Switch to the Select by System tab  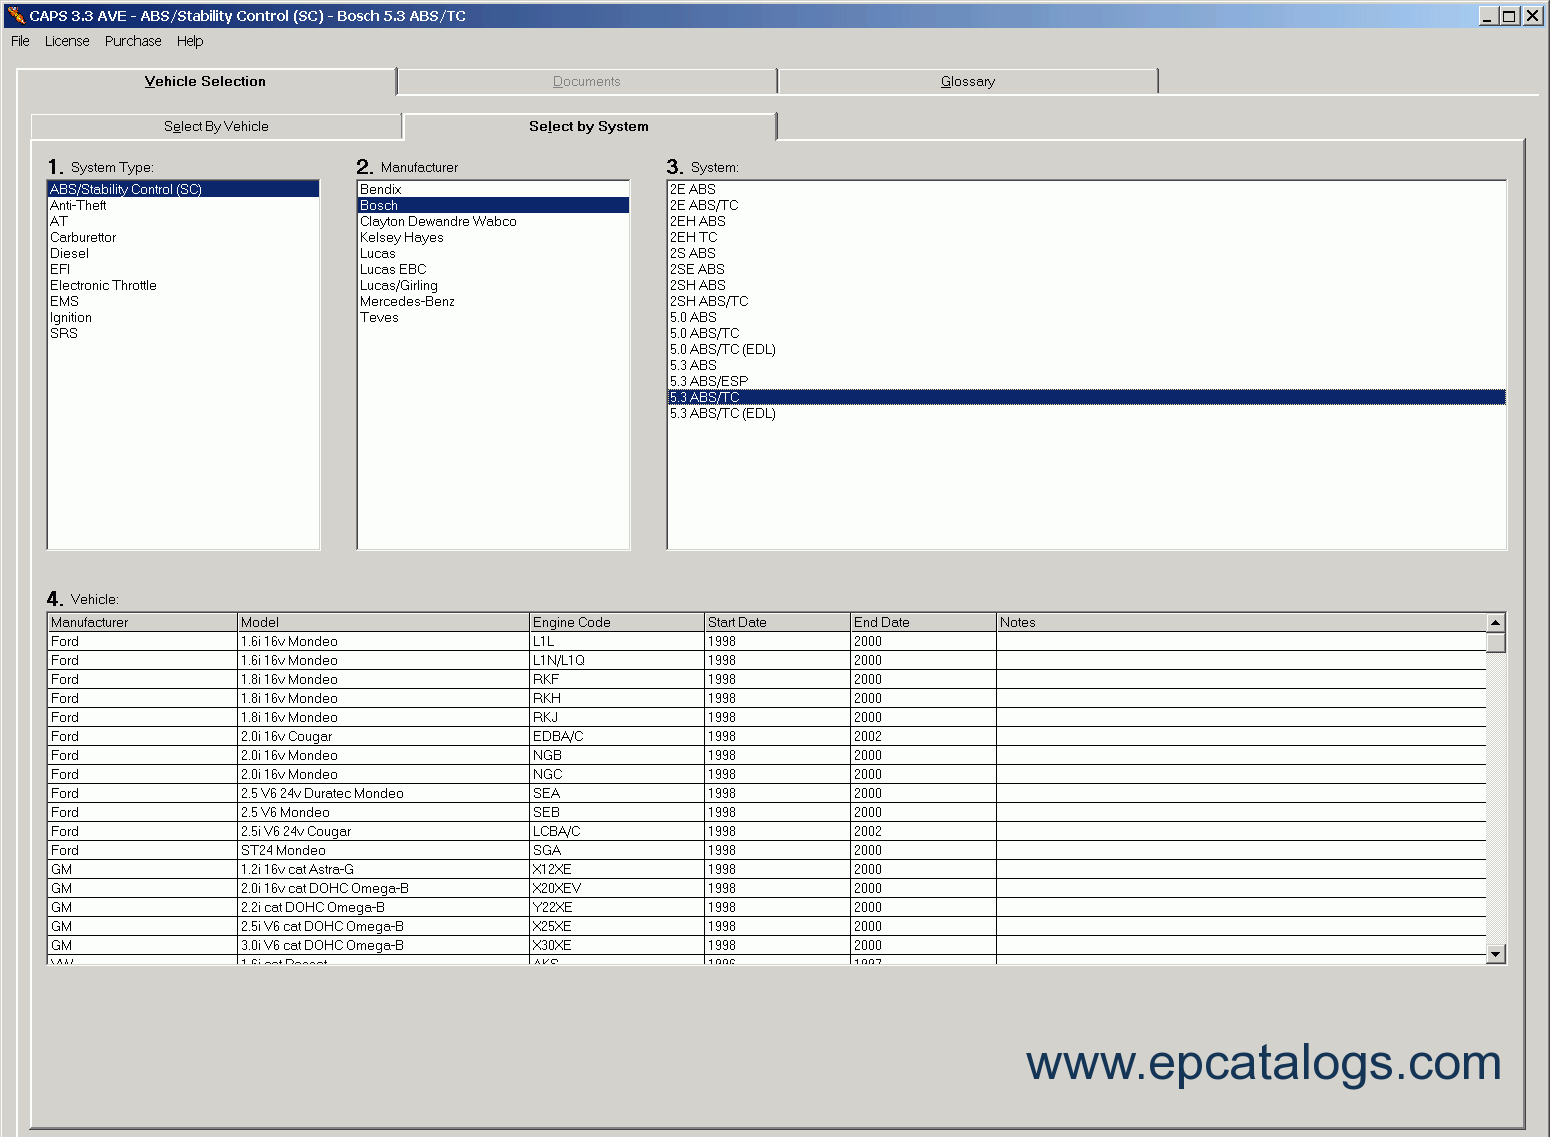coord(589,126)
